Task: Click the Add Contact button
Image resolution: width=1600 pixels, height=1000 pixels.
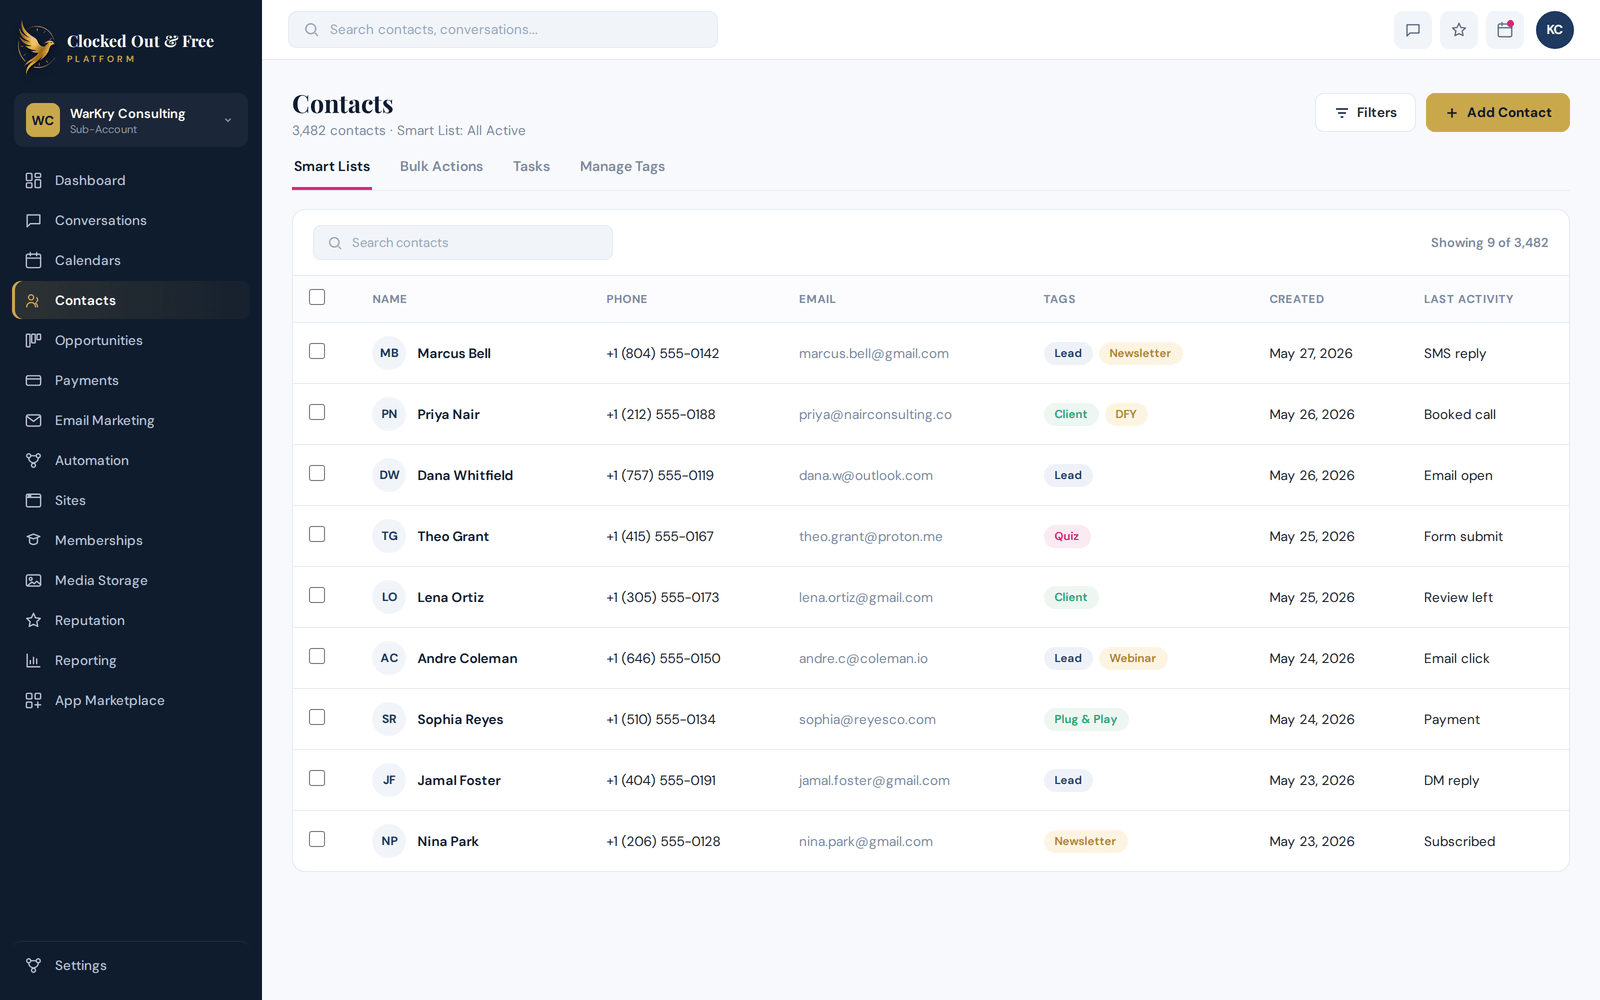Action: click(1497, 112)
